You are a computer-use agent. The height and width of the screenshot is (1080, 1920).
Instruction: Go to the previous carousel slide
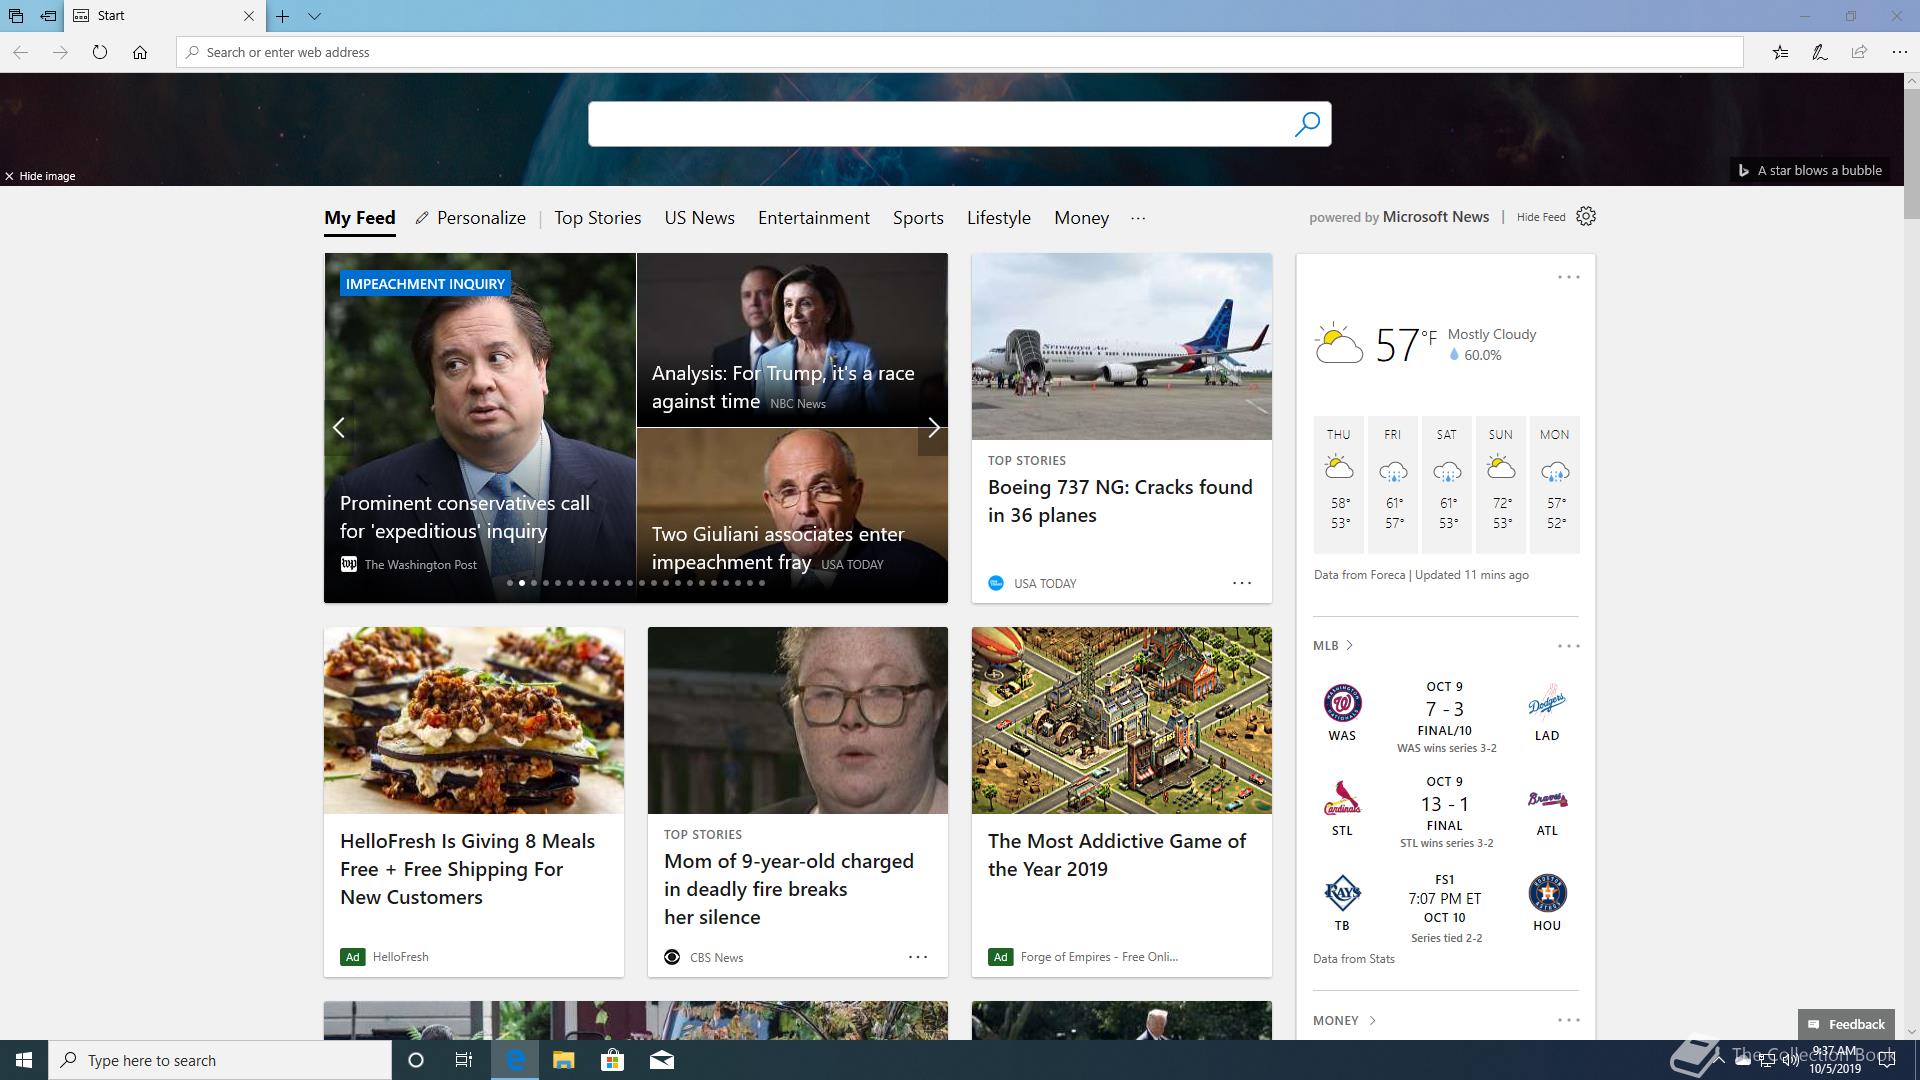[x=339, y=428]
